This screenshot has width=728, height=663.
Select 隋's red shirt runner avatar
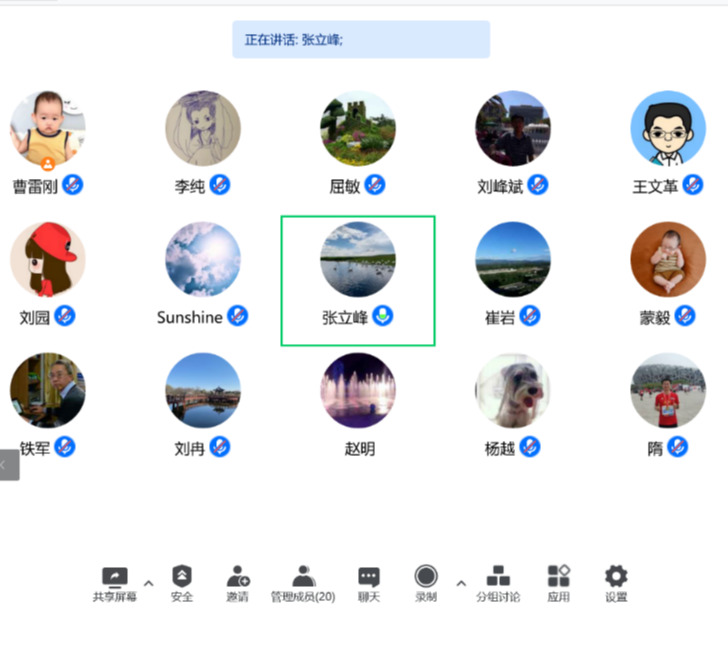(x=668, y=390)
